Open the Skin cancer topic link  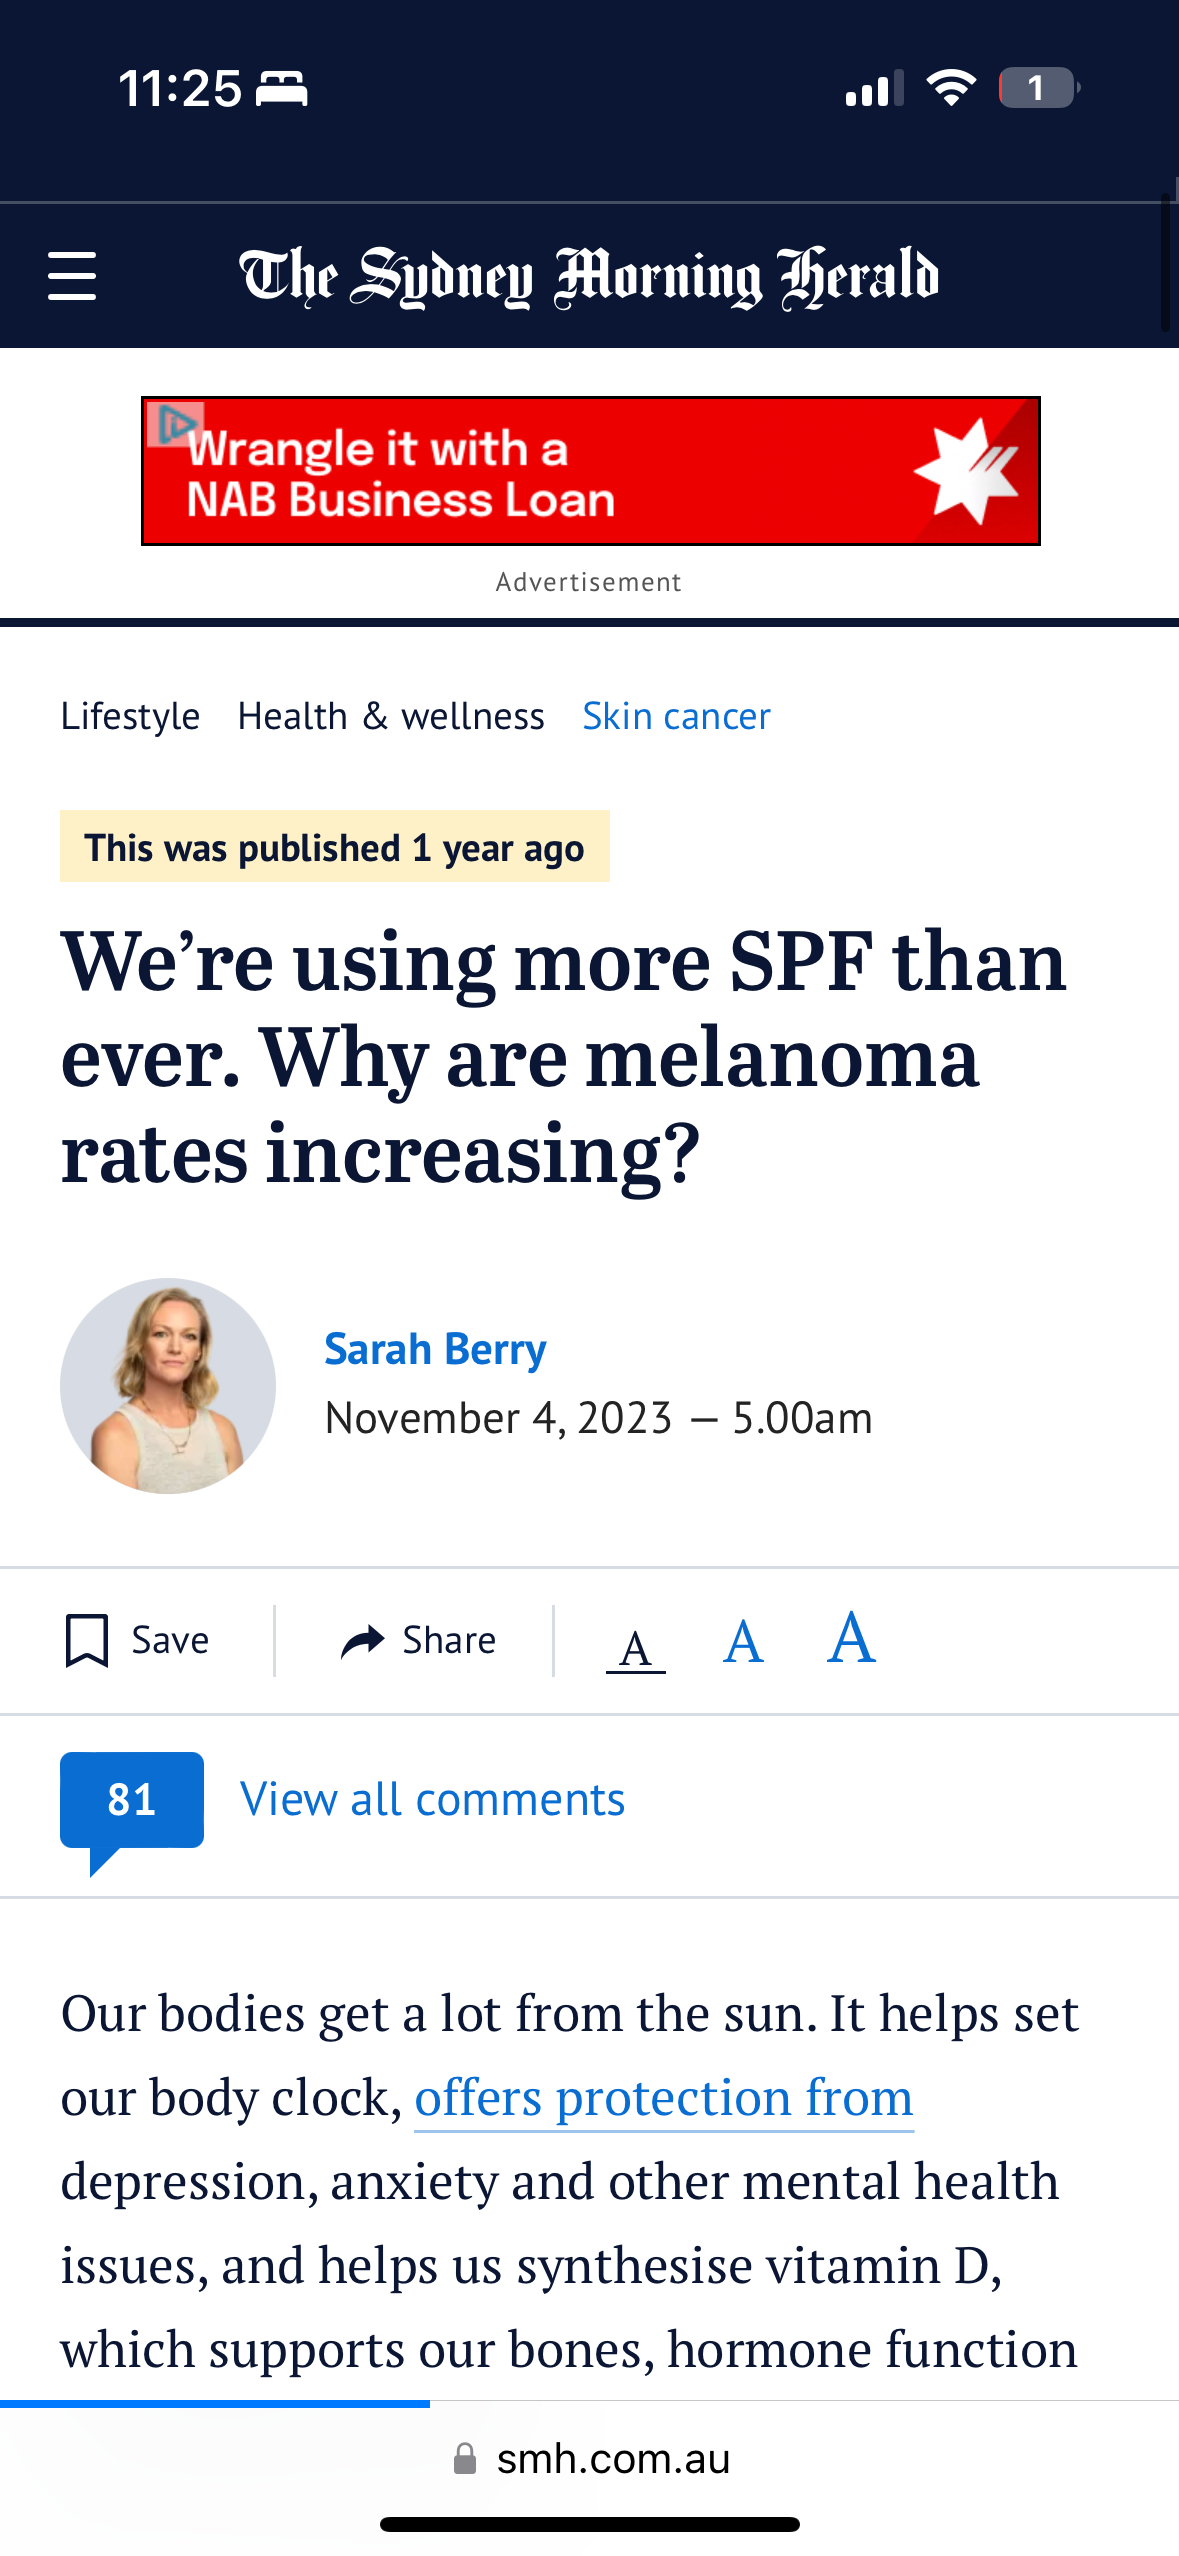676,716
